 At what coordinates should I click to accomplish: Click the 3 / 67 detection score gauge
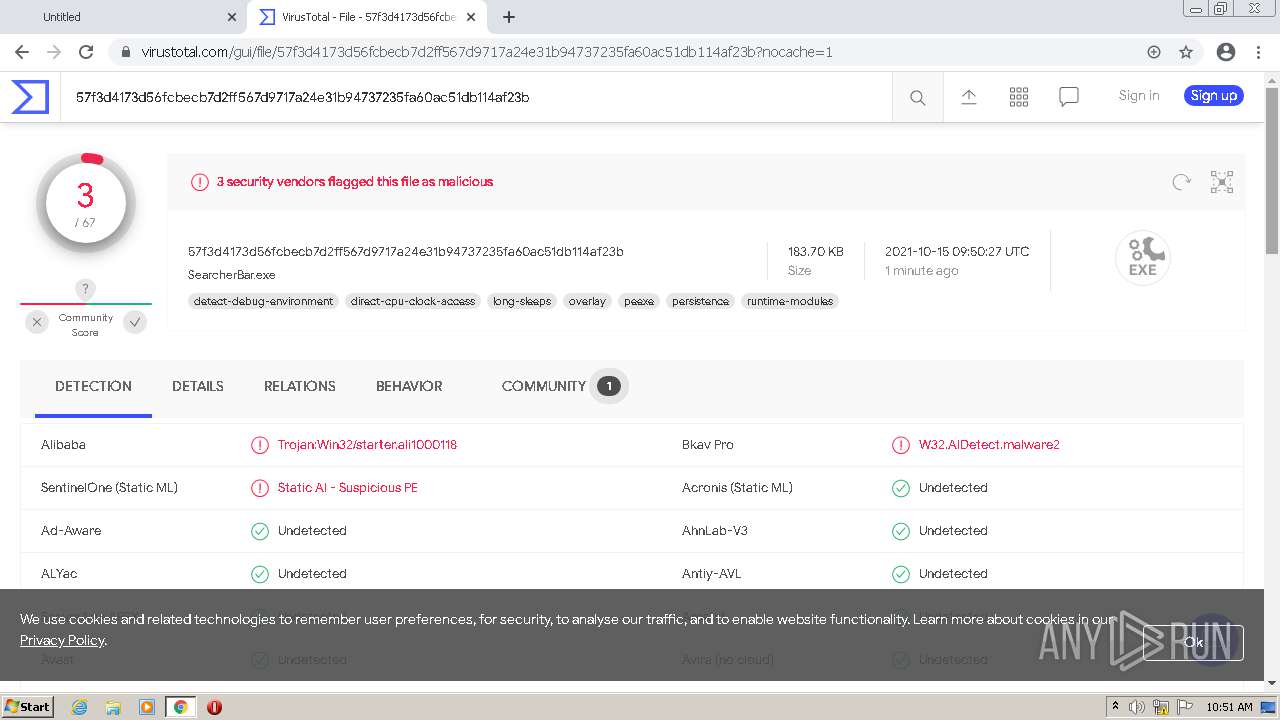point(86,203)
